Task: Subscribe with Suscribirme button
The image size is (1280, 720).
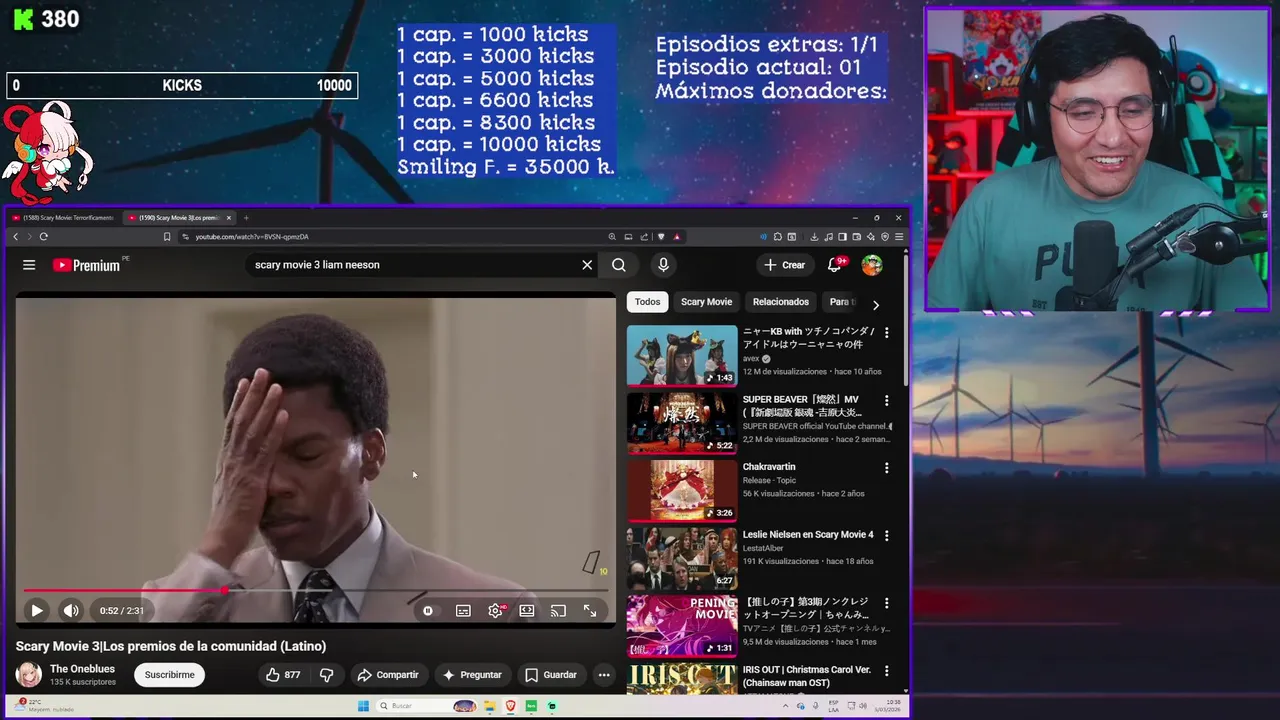Action: point(169,675)
